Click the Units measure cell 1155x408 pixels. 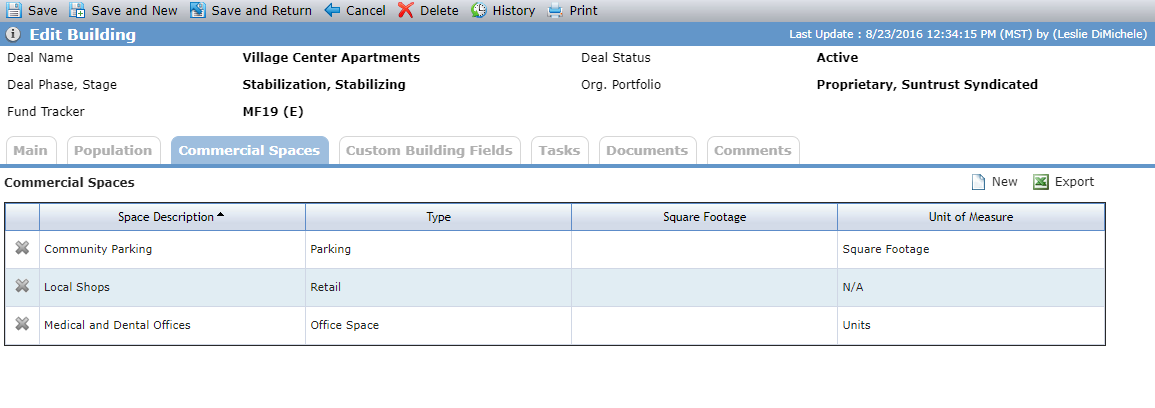point(971,325)
